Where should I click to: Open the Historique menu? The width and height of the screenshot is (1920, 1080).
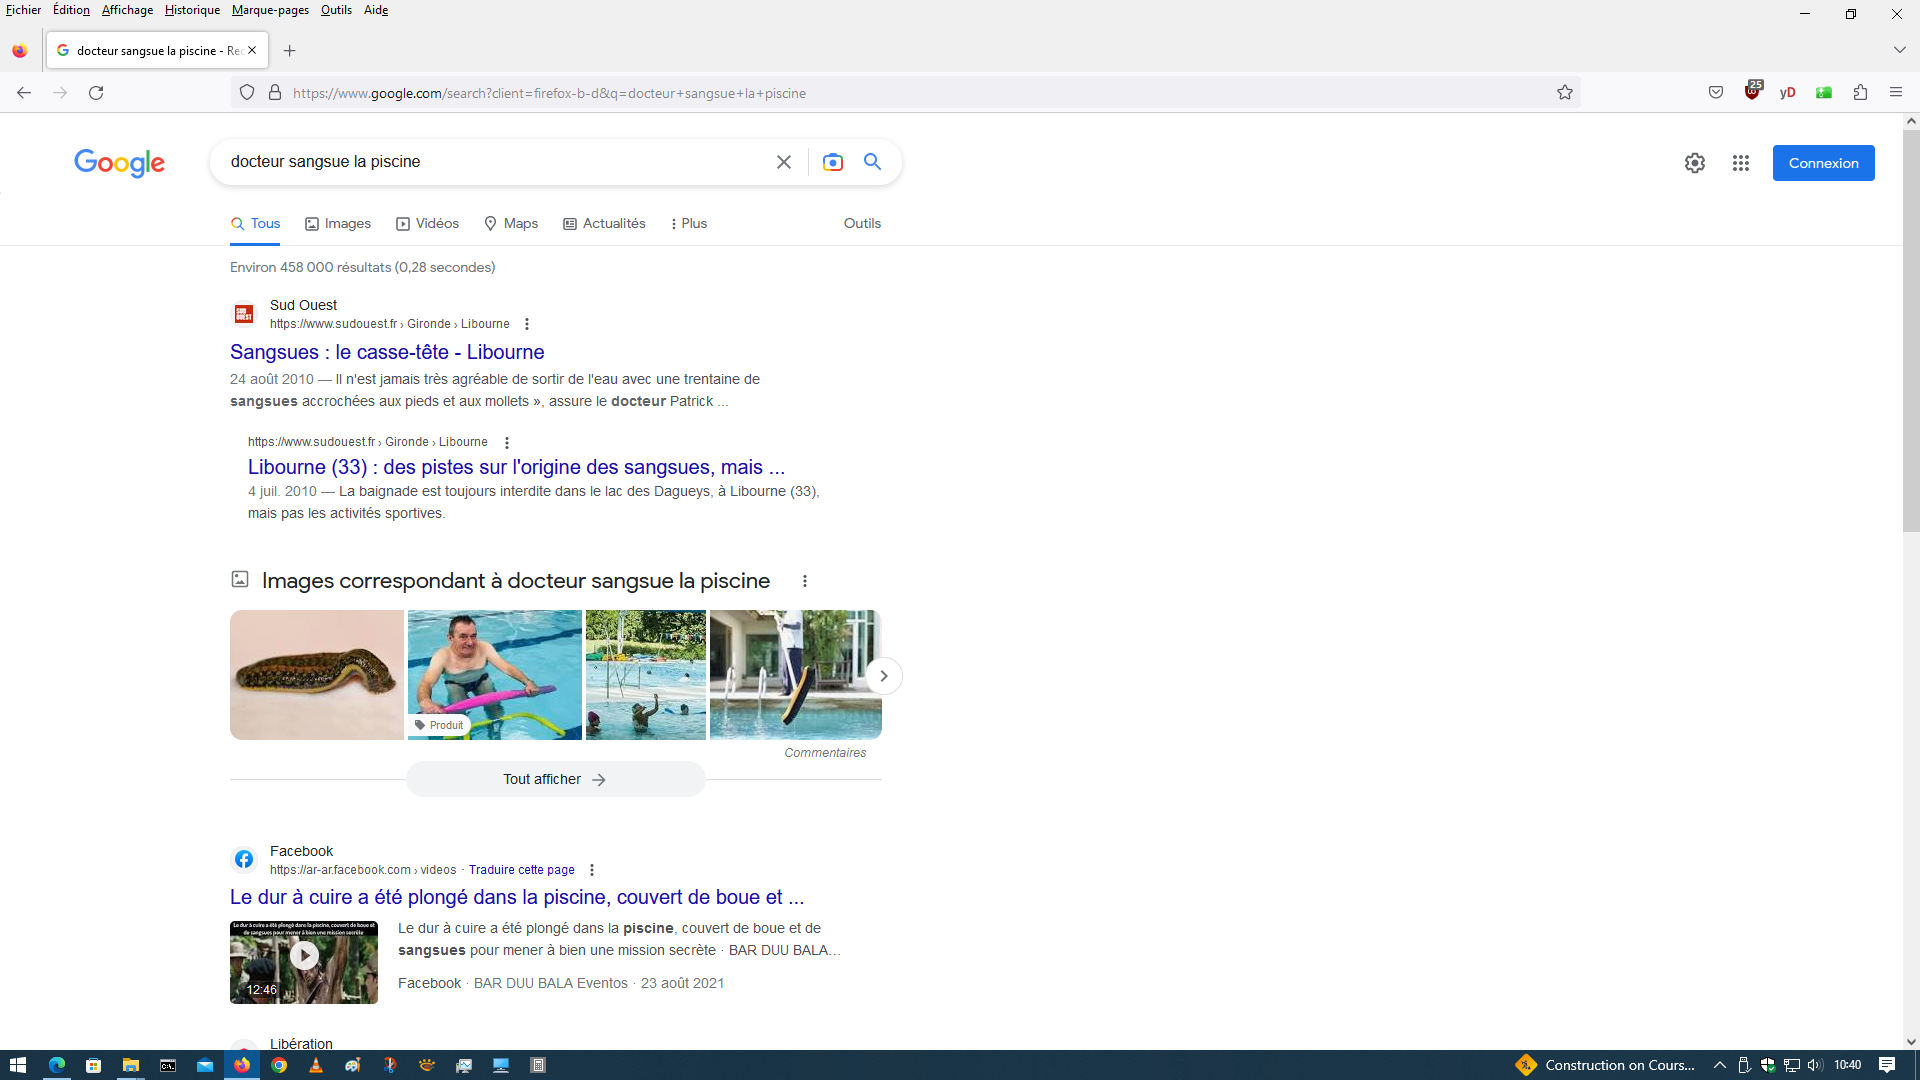192,10
